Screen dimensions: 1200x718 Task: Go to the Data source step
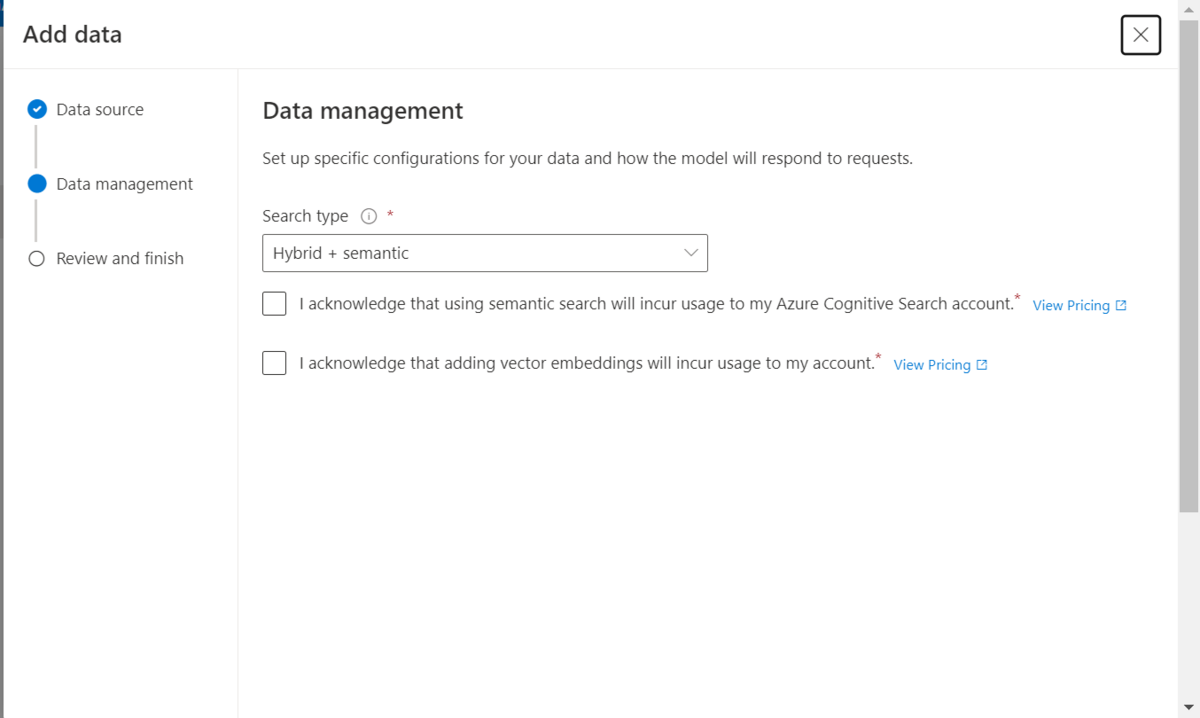pyautogui.click(x=100, y=110)
